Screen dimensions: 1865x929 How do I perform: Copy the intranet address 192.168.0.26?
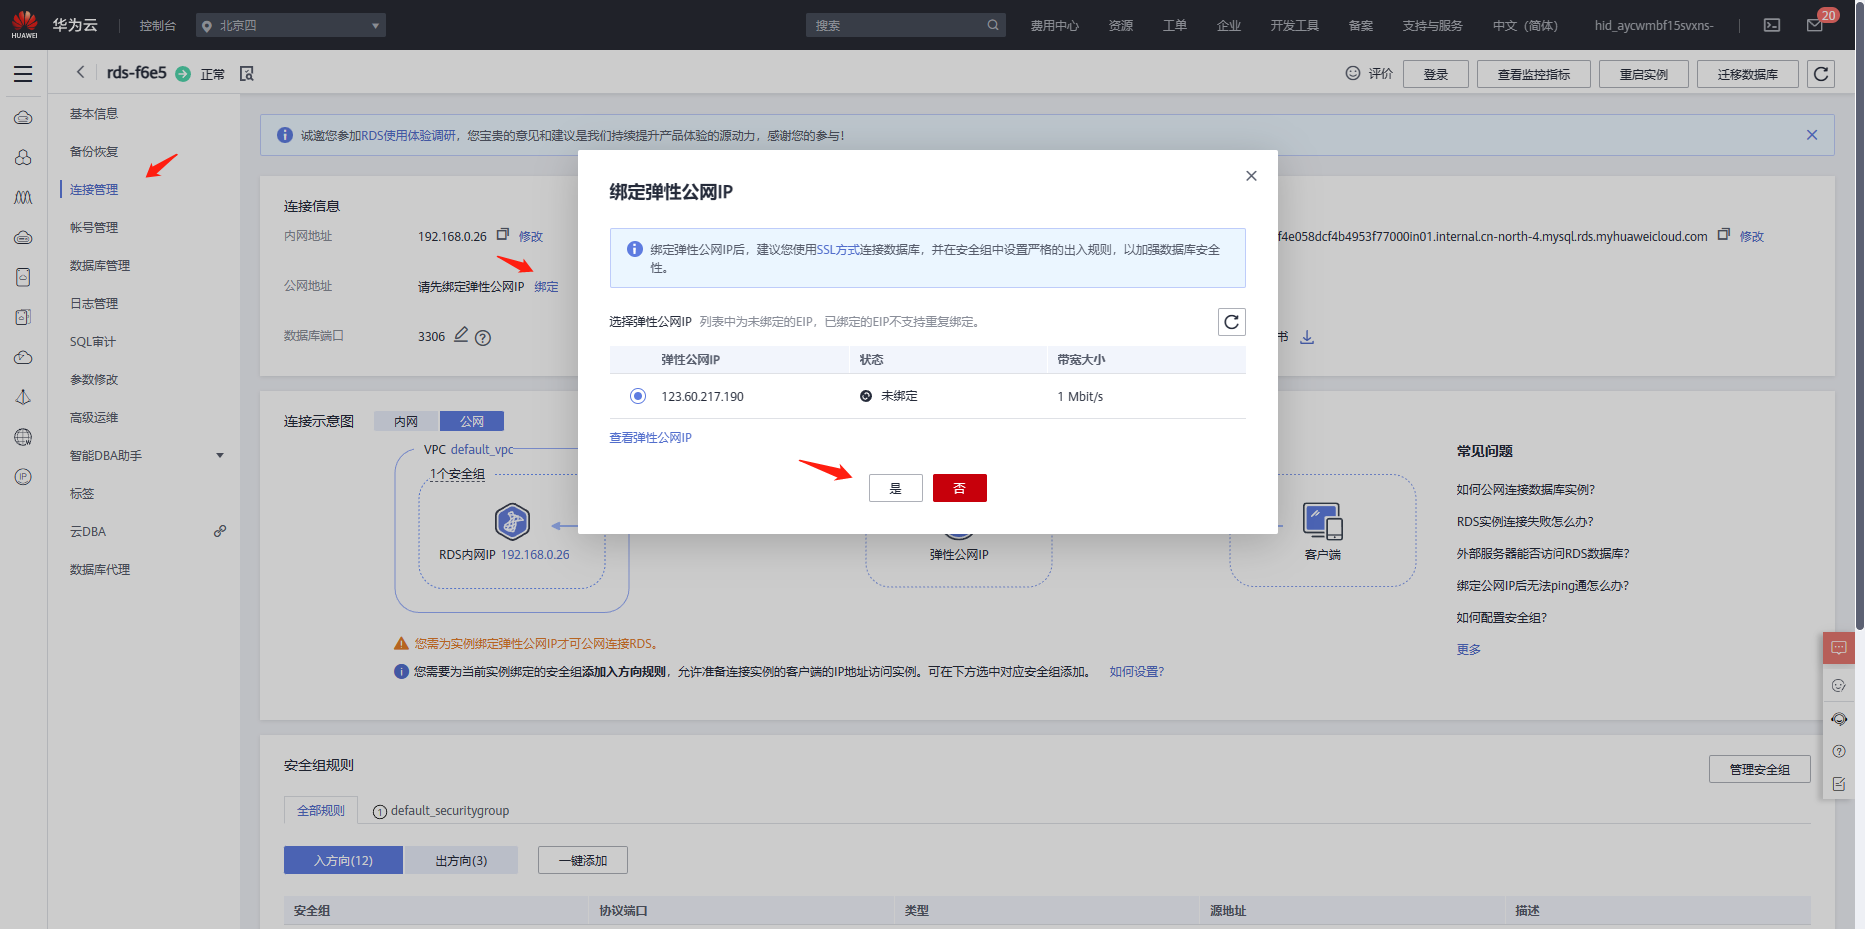503,235
